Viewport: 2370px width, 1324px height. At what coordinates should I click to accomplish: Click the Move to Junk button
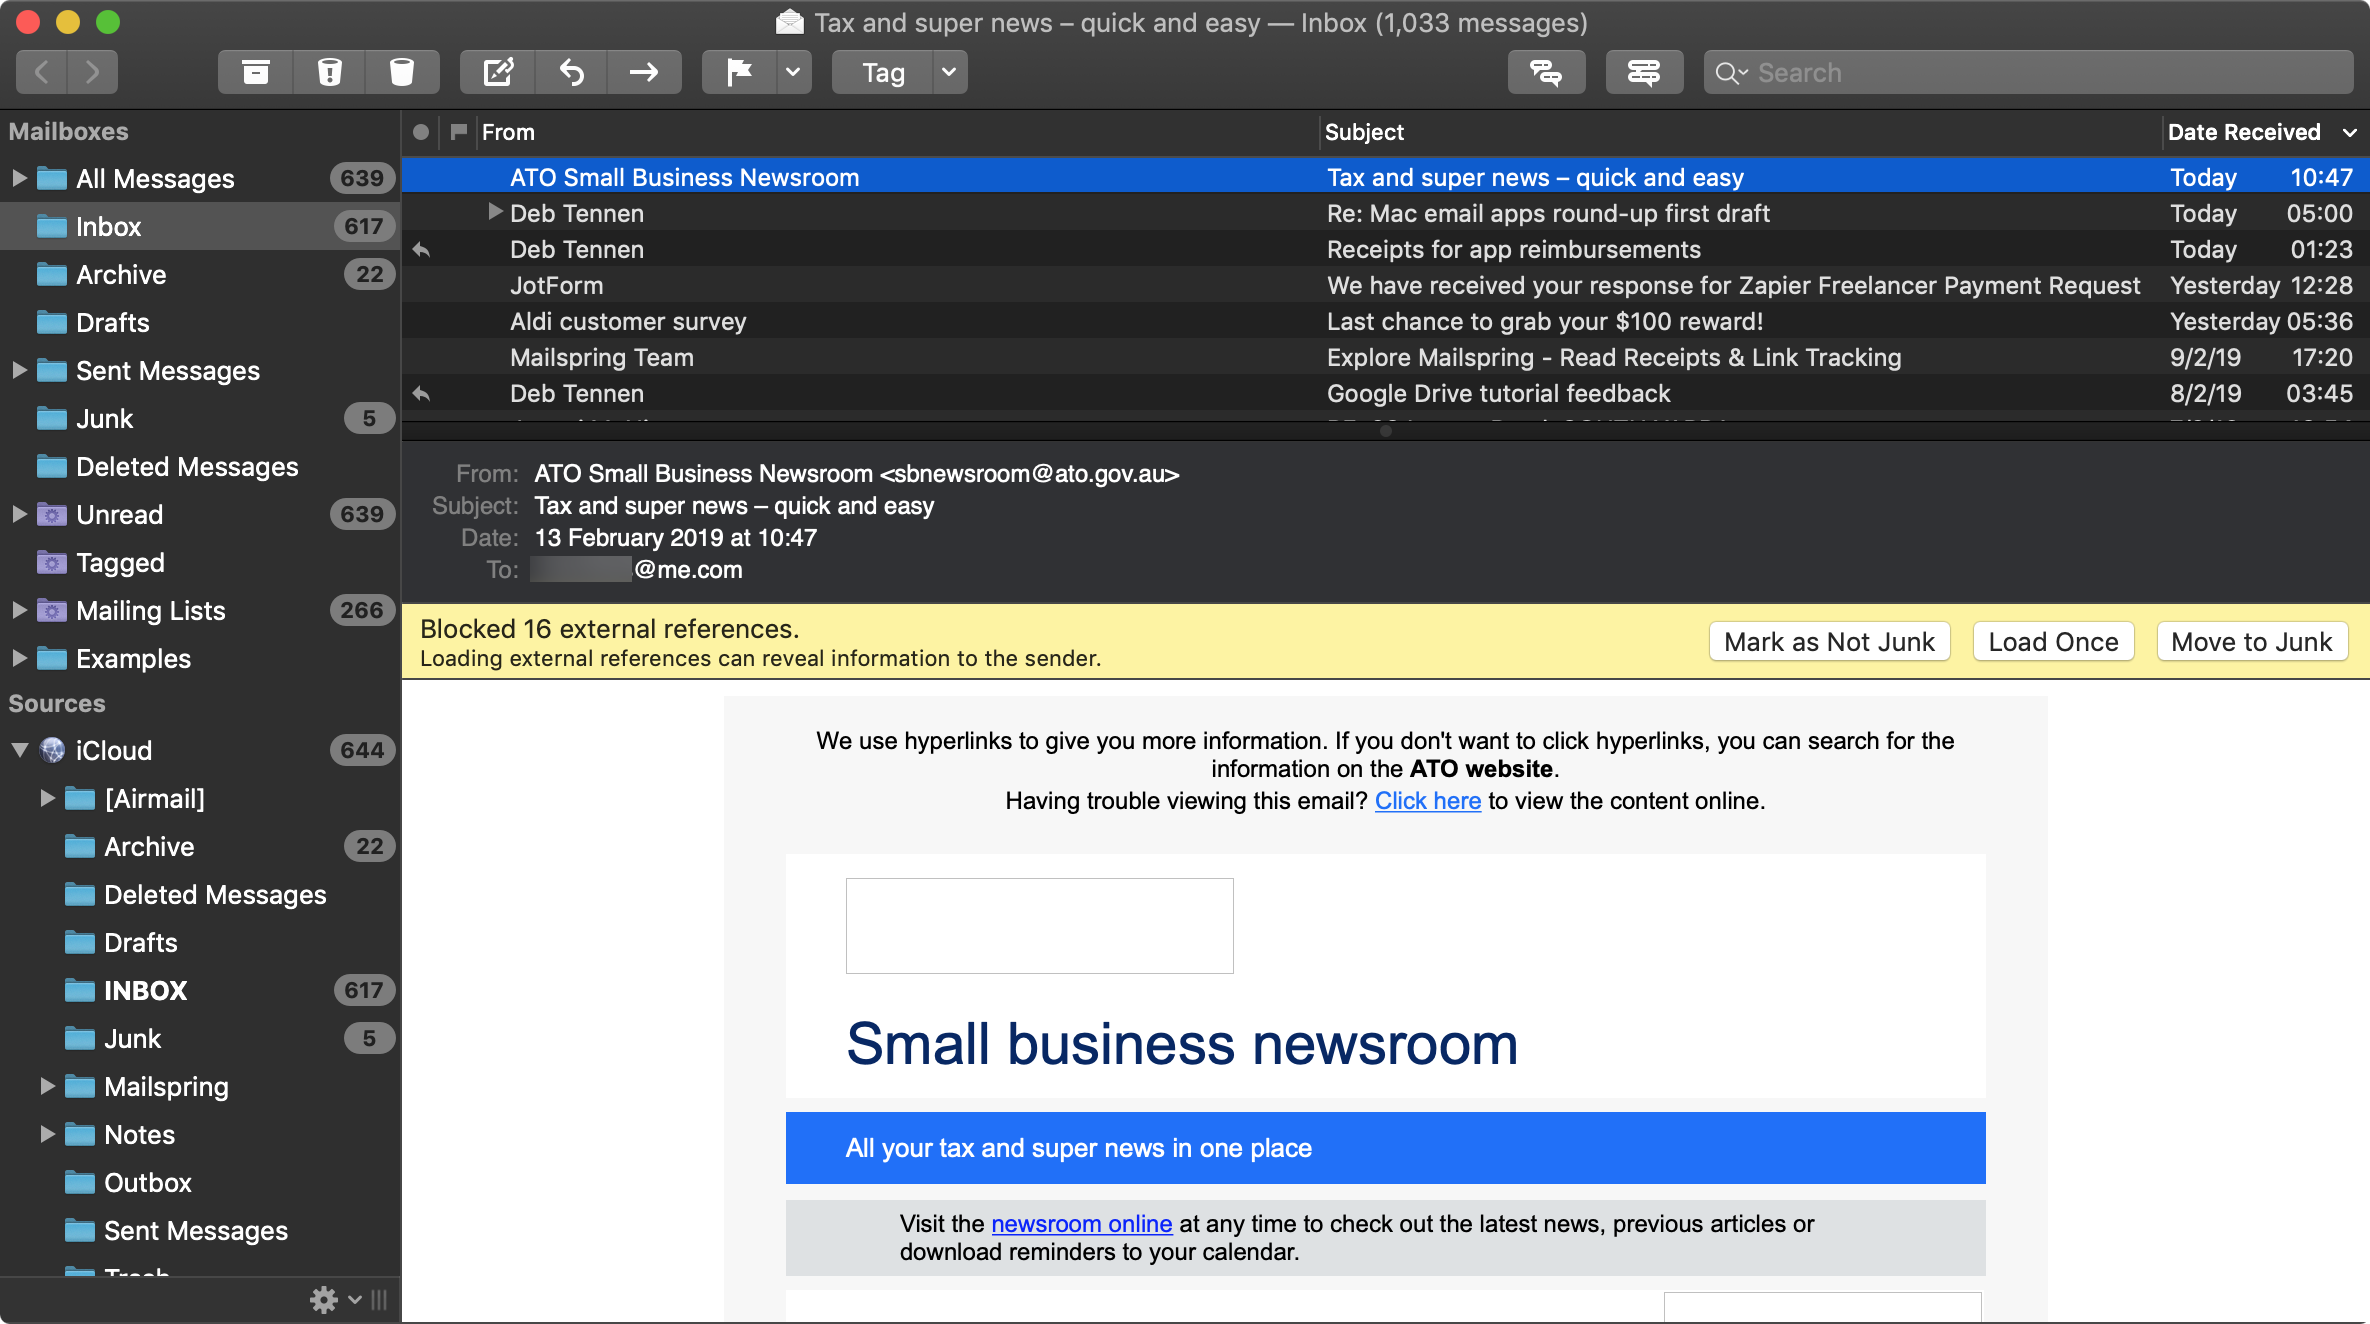tap(2253, 642)
